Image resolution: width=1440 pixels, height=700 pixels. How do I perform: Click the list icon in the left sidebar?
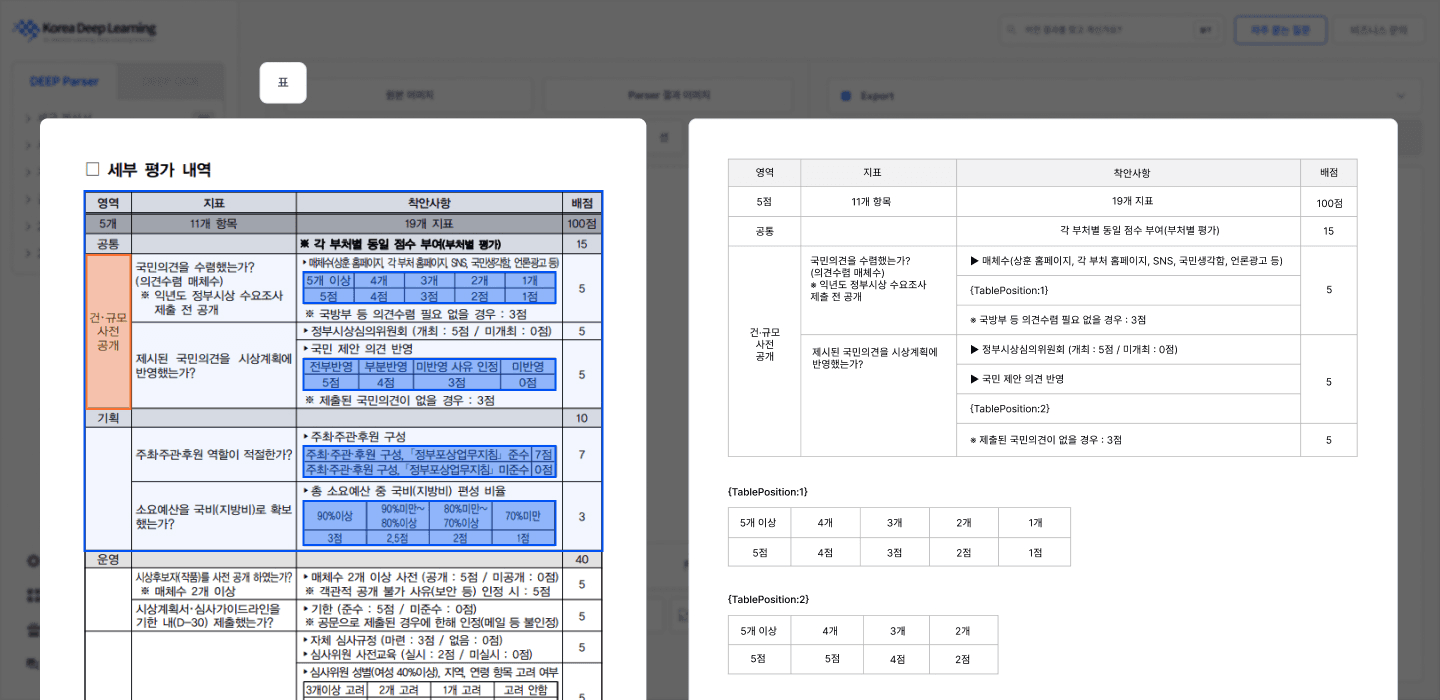32,631
